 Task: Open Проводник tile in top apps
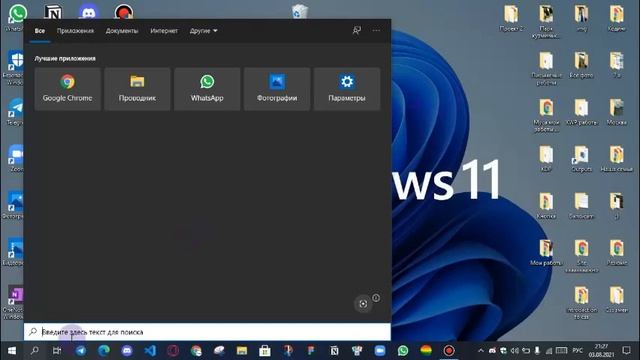(x=137, y=89)
